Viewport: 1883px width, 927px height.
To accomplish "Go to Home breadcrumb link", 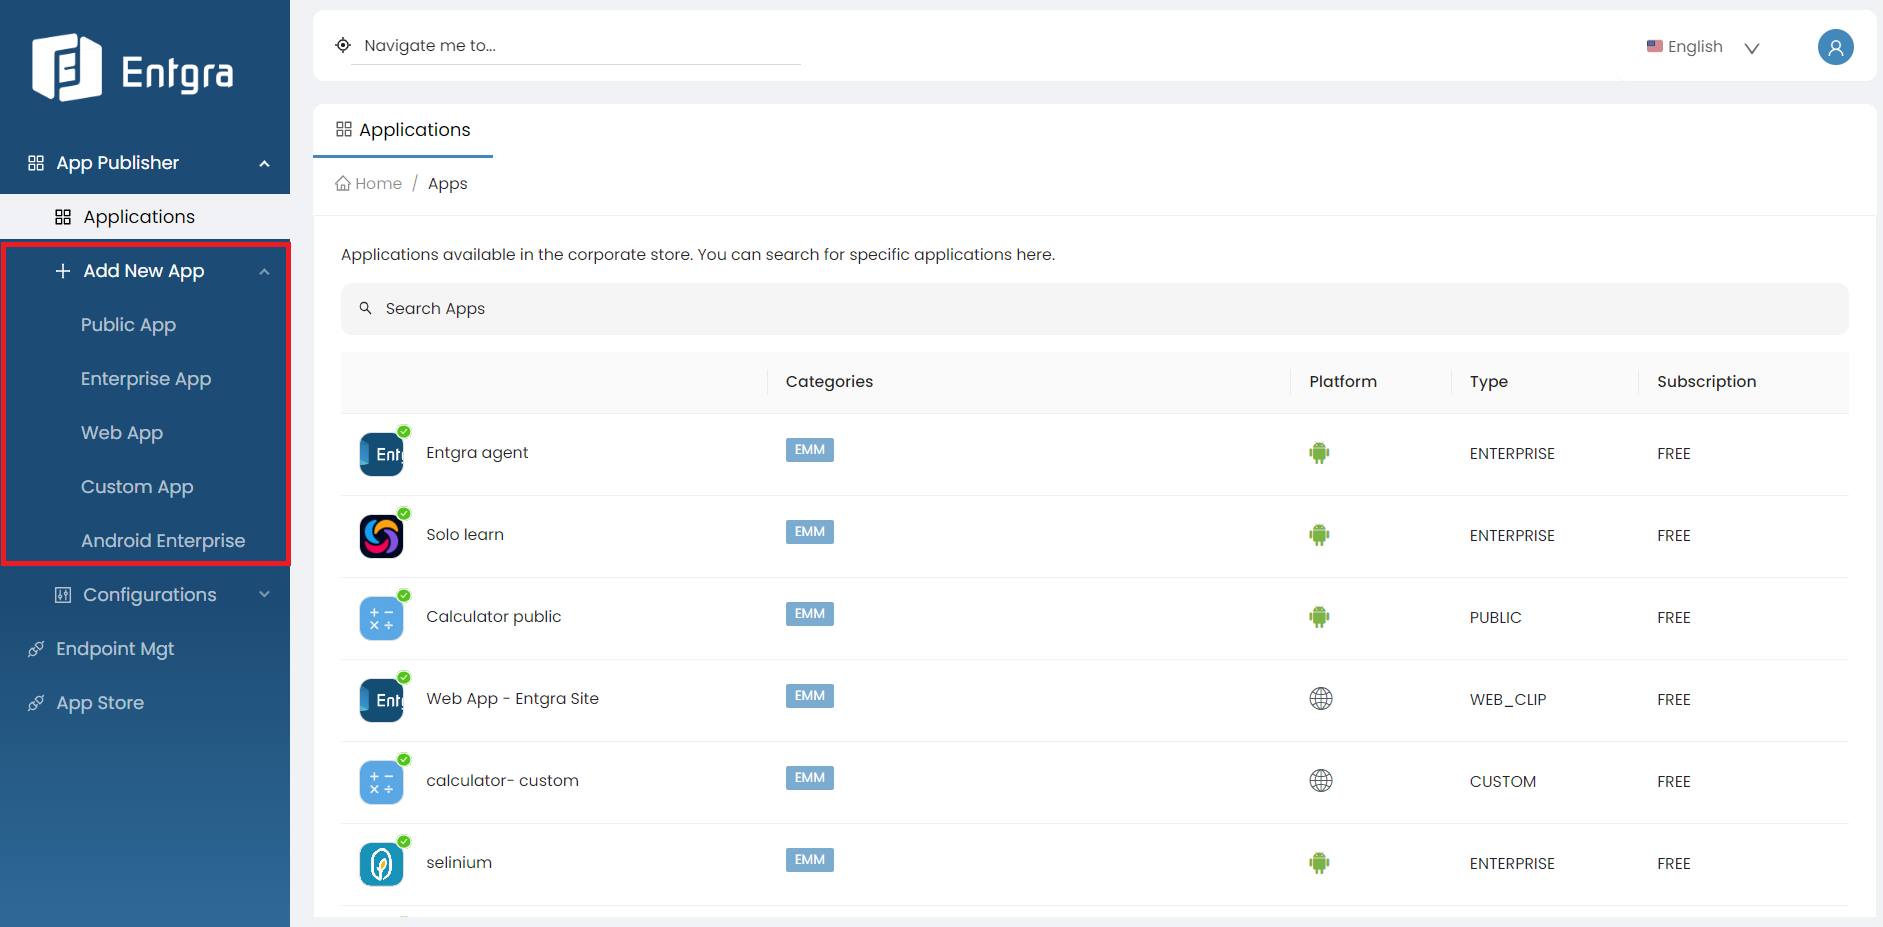I will point(369,184).
